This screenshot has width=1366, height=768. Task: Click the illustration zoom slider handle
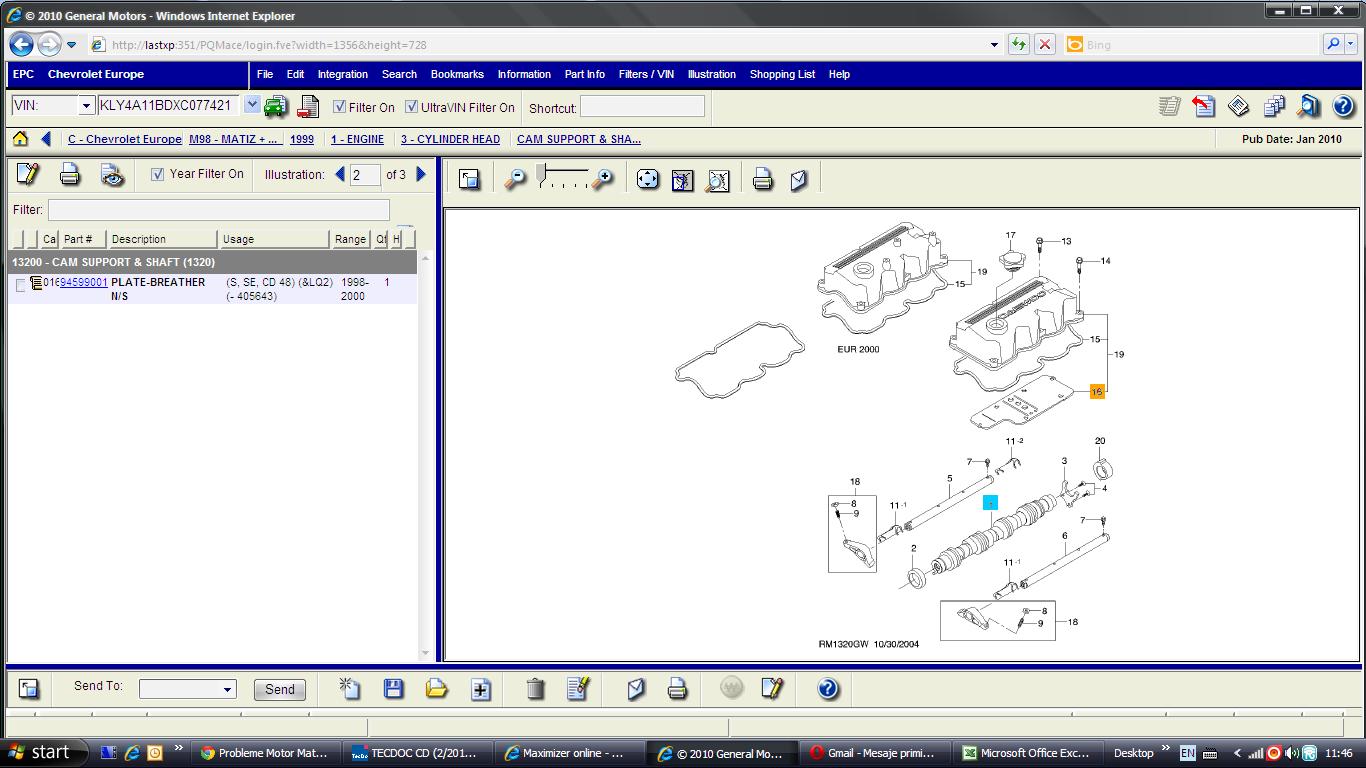tap(541, 175)
